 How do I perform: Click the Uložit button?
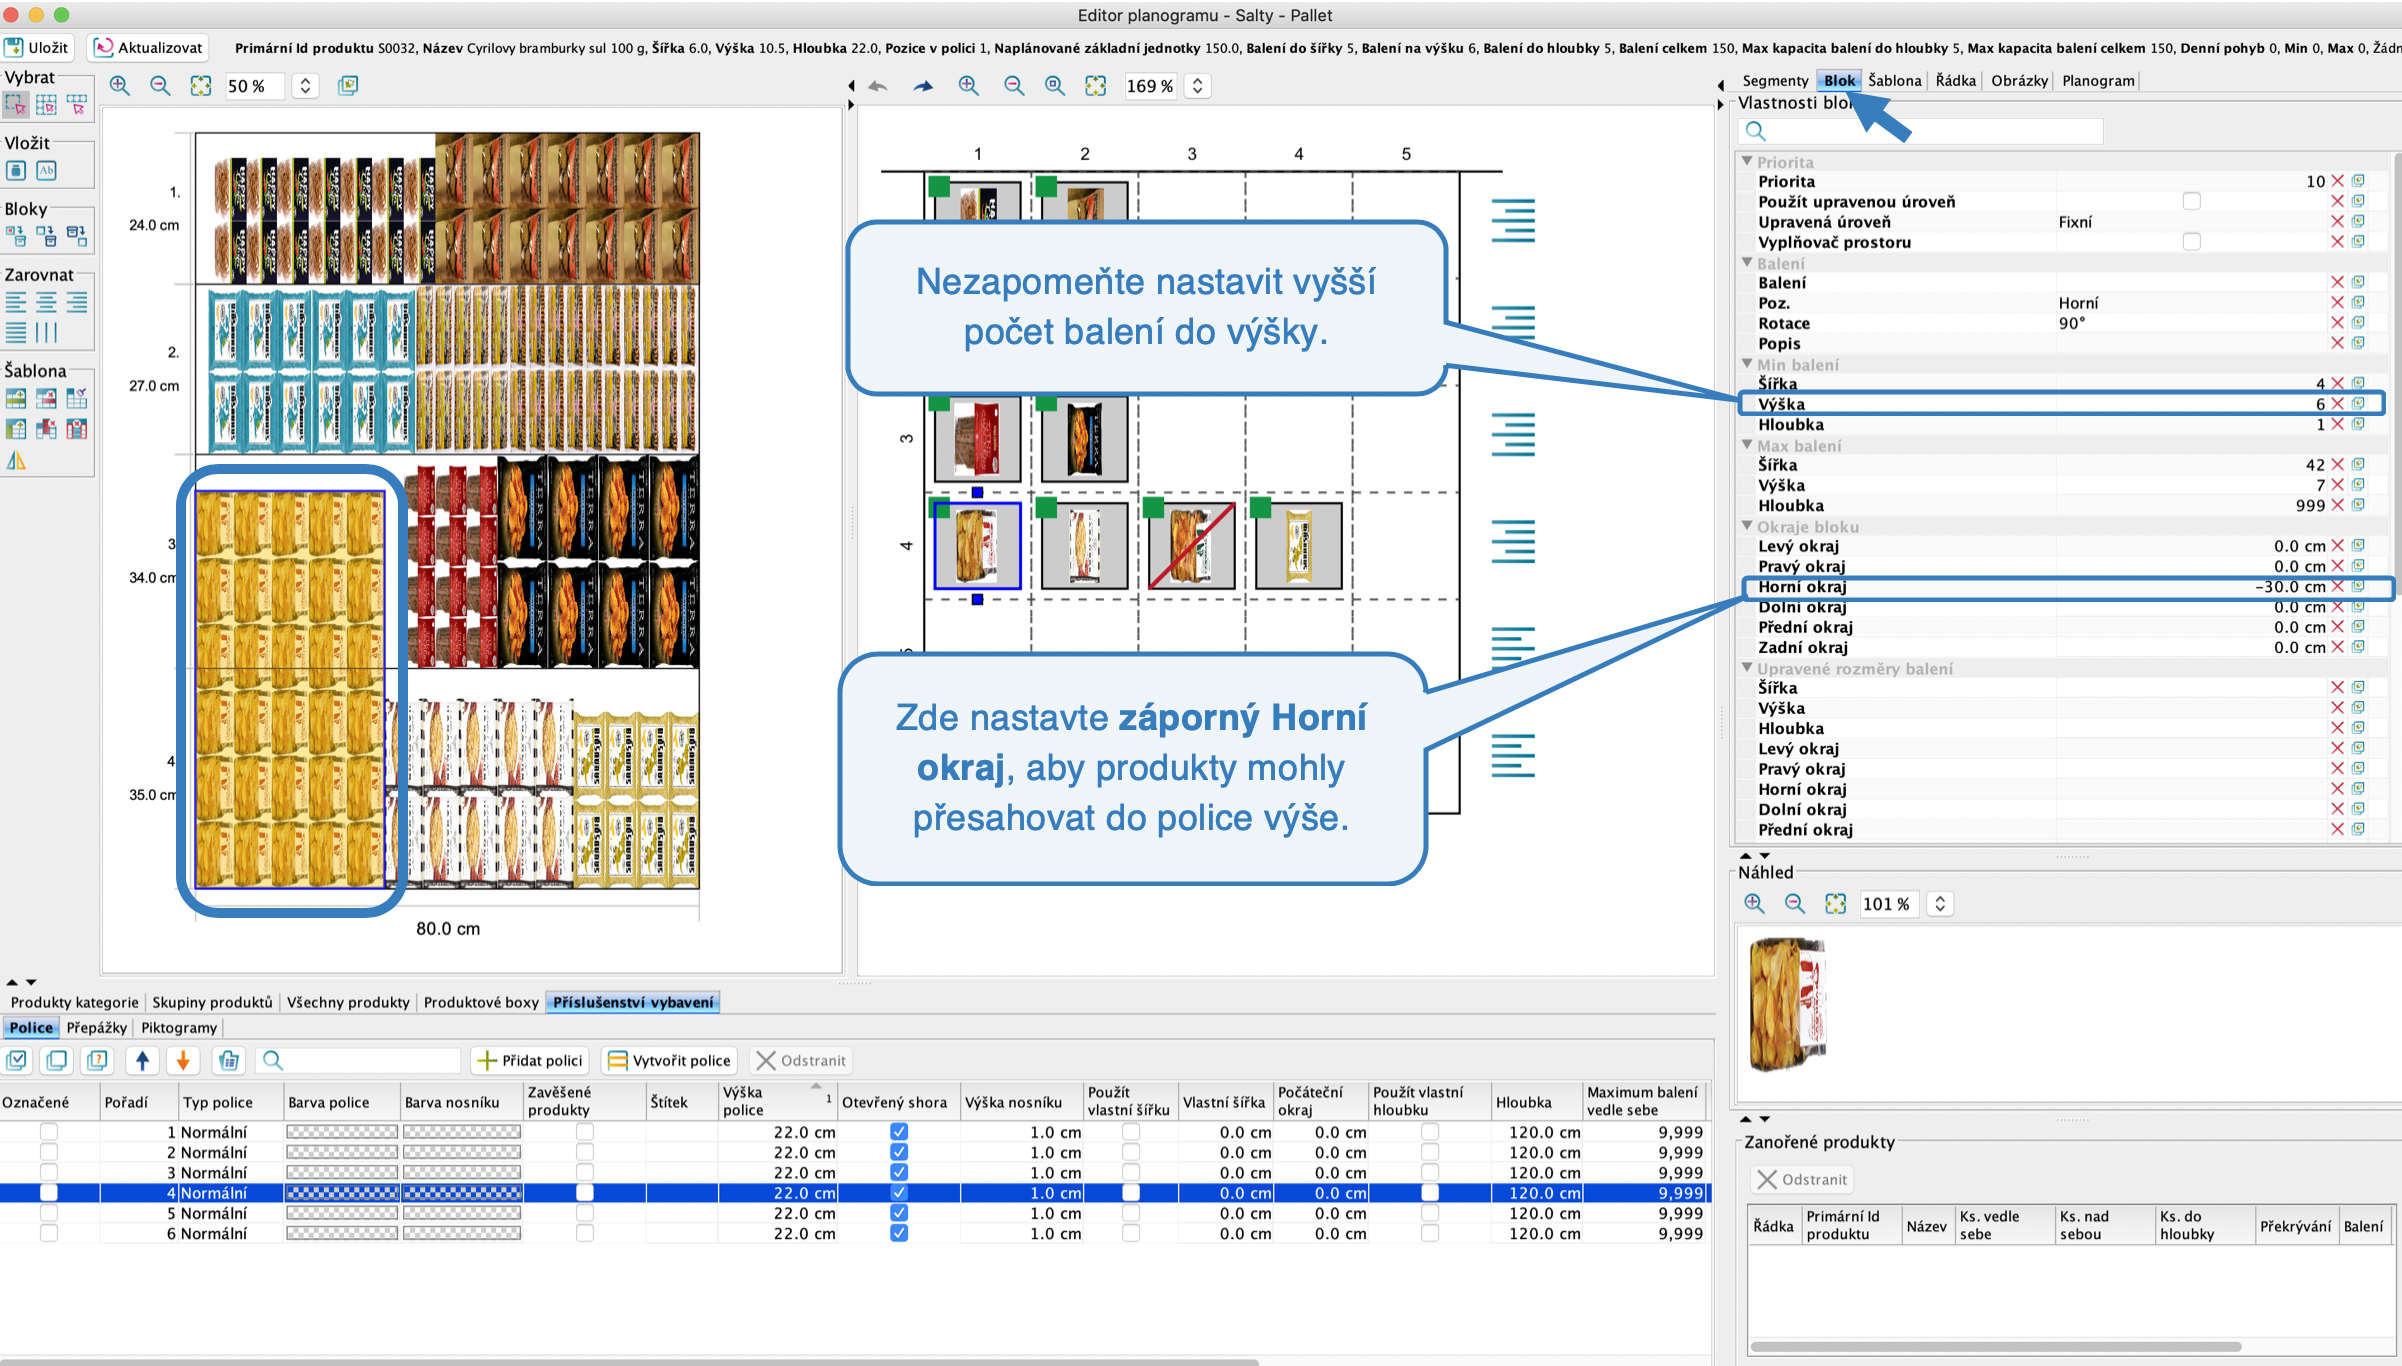37,47
